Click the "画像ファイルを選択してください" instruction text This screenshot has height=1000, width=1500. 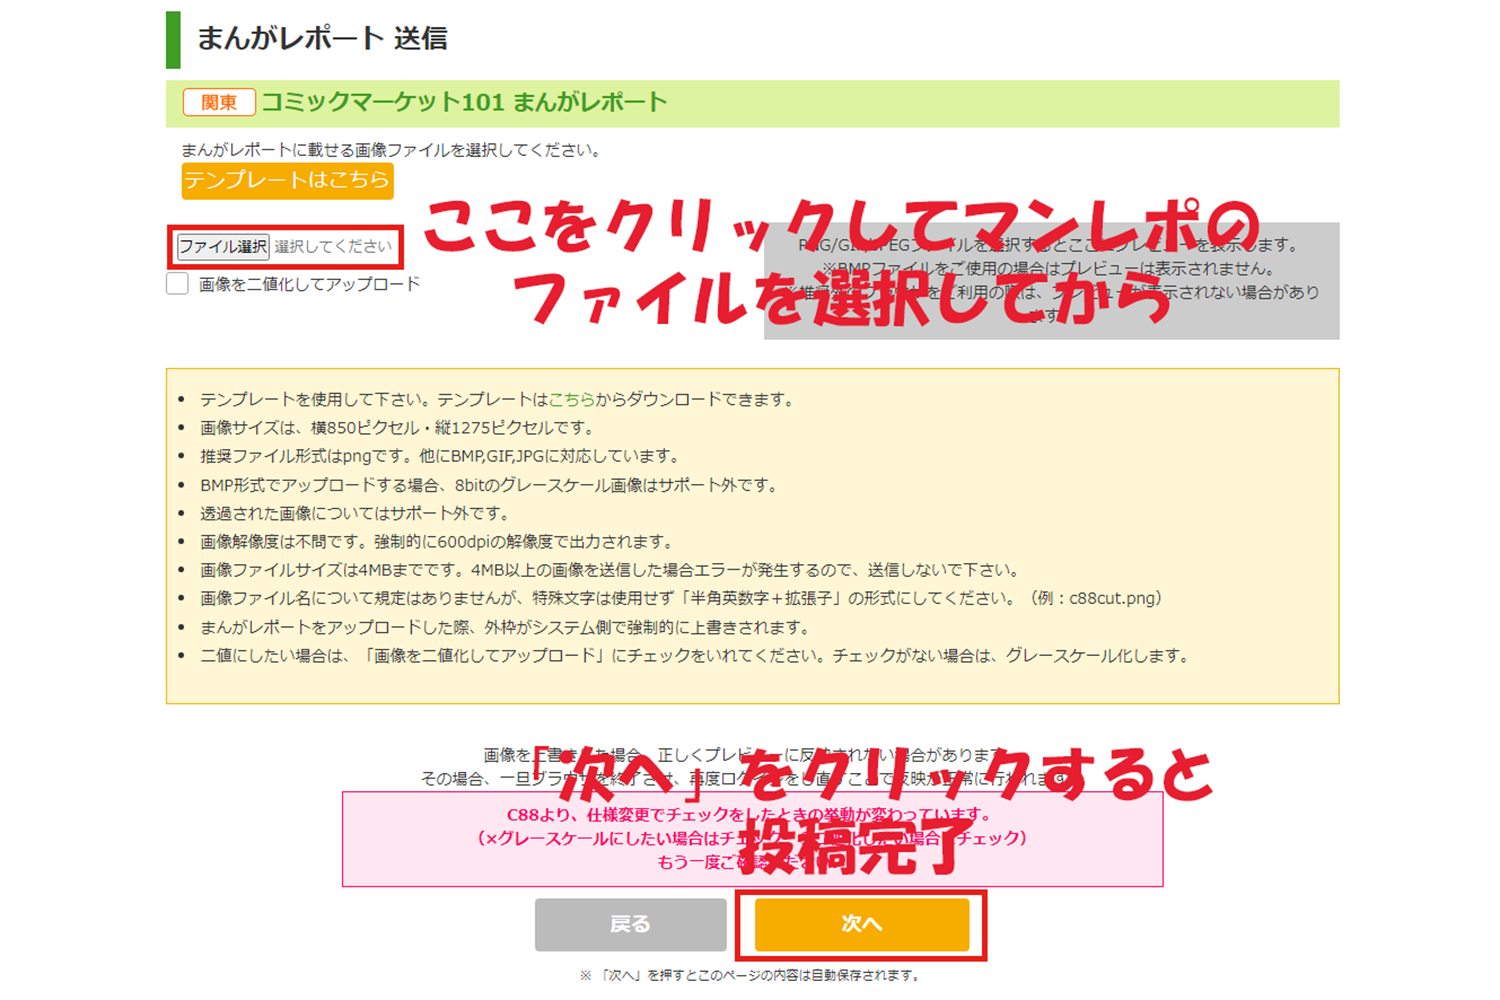point(391,150)
